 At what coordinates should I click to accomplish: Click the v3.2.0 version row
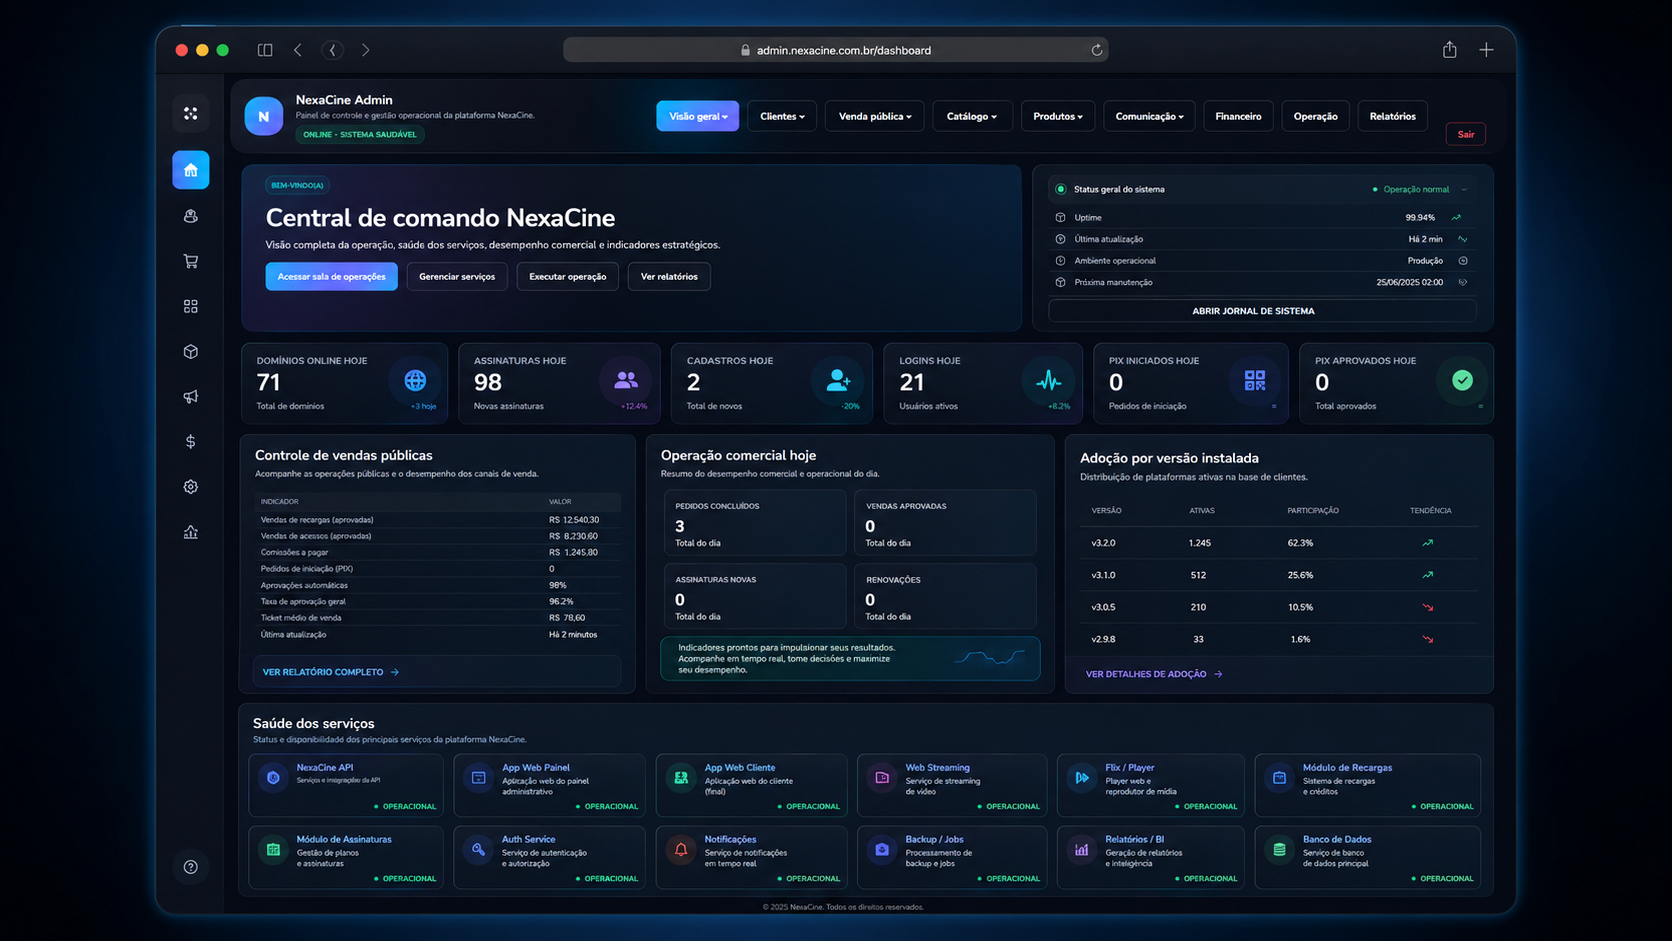pos(1278,543)
